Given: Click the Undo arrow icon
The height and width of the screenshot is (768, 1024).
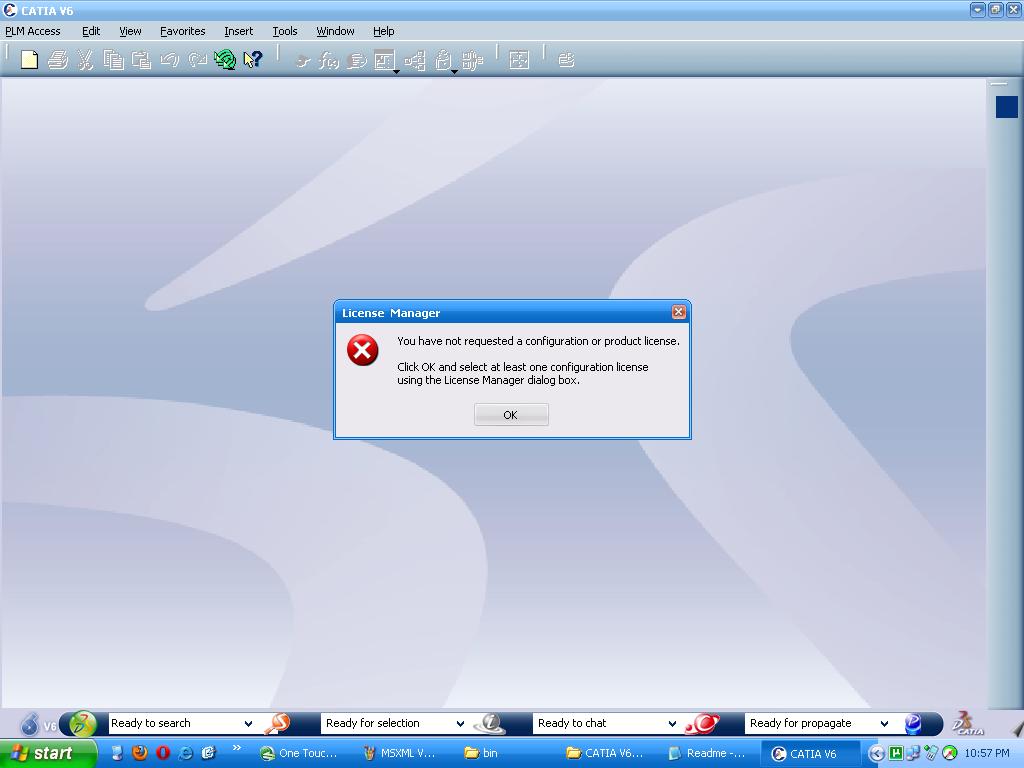Looking at the screenshot, I should [169, 60].
